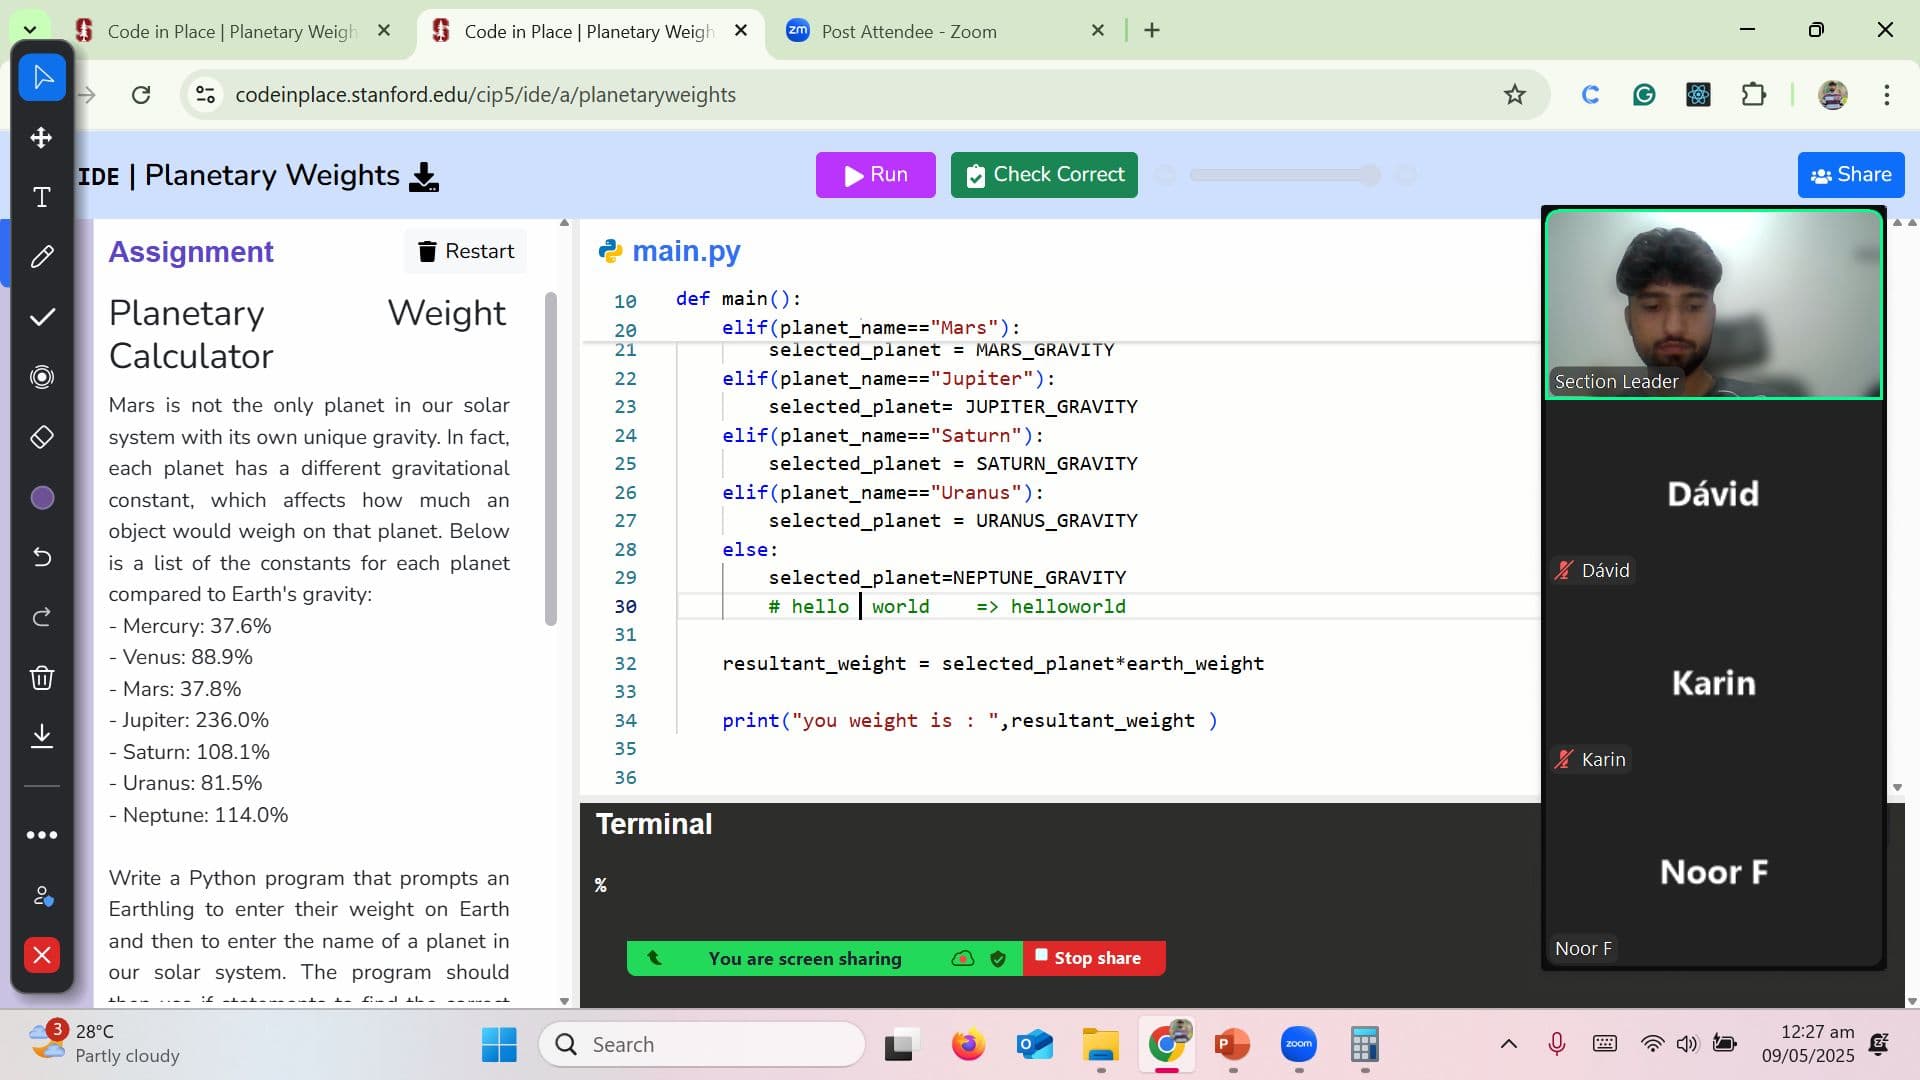The width and height of the screenshot is (1920, 1080).
Task: Select the Eraser annotation tool
Action: [x=41, y=437]
